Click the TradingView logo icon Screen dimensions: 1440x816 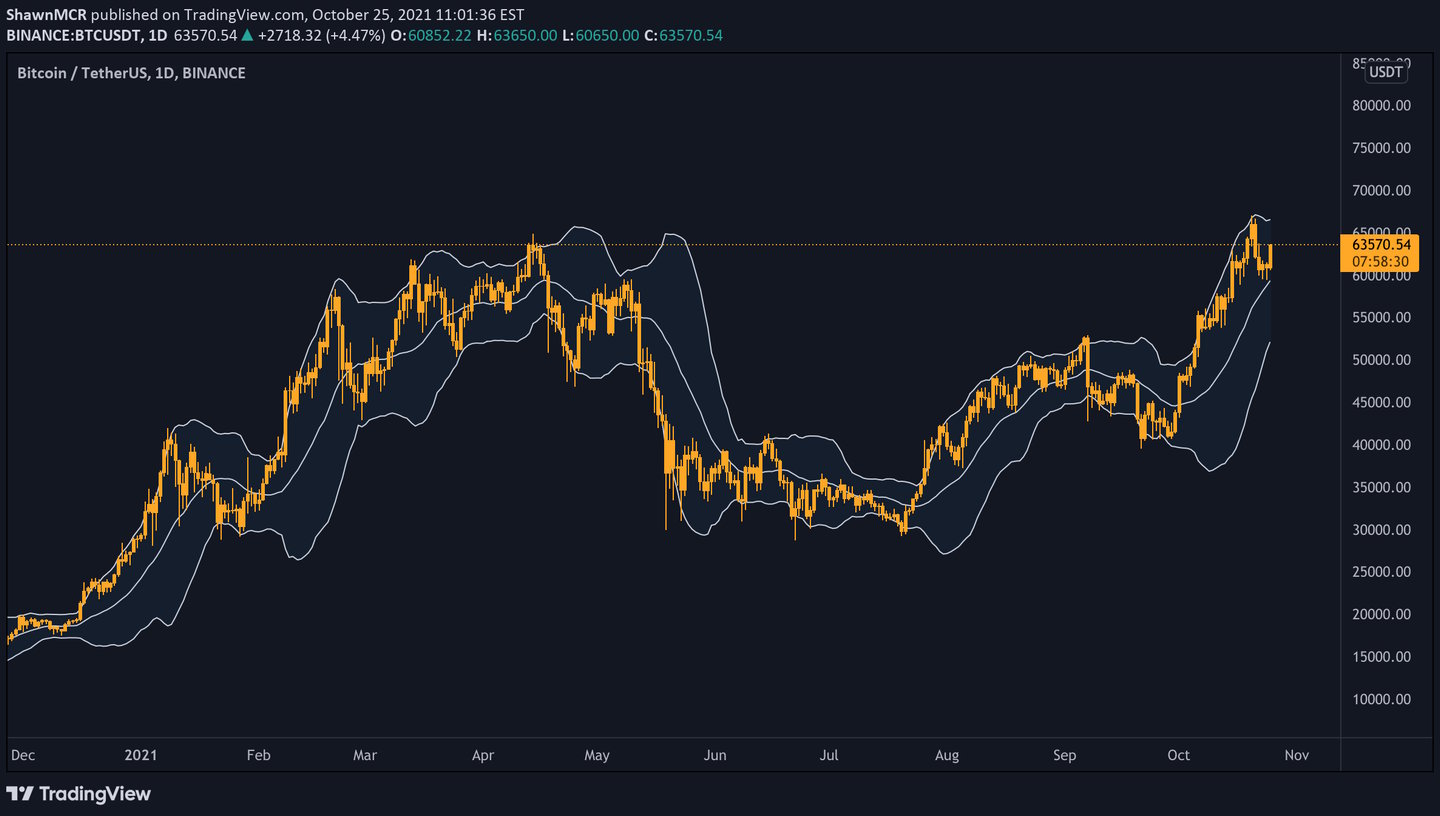click(22, 794)
